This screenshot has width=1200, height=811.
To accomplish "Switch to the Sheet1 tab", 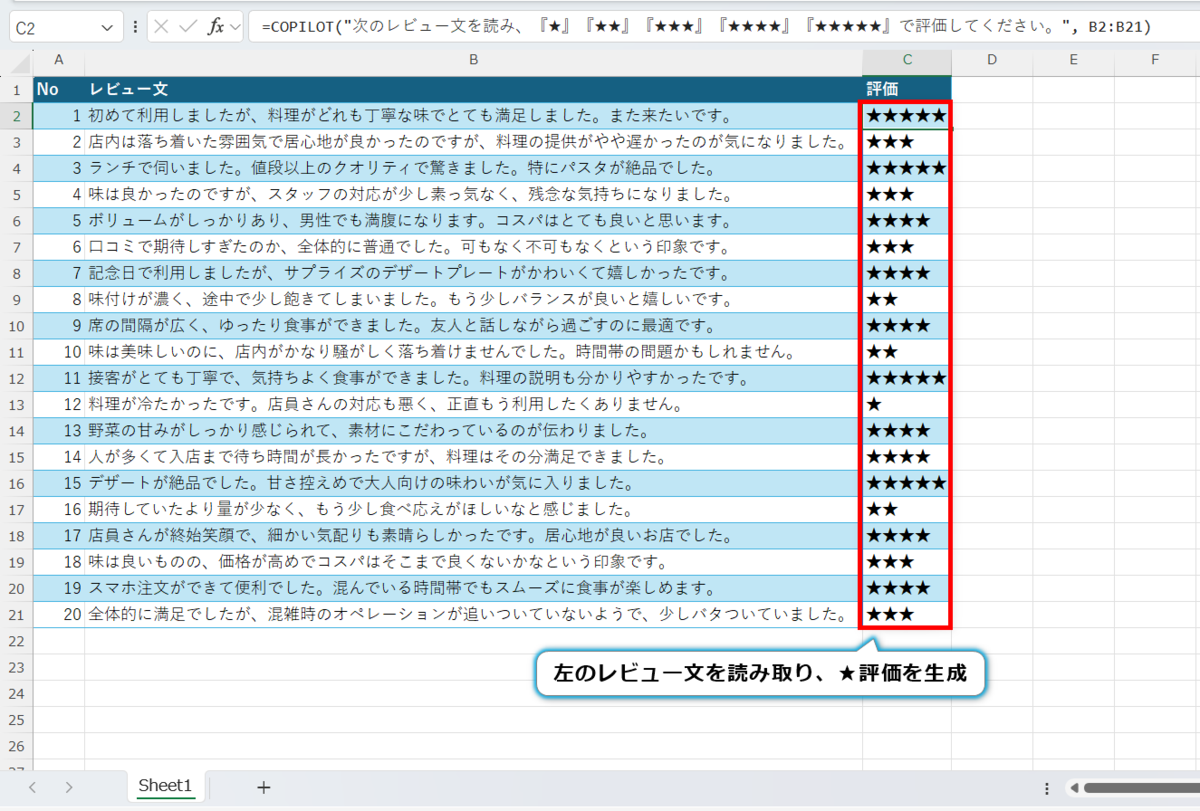I will 165,786.
